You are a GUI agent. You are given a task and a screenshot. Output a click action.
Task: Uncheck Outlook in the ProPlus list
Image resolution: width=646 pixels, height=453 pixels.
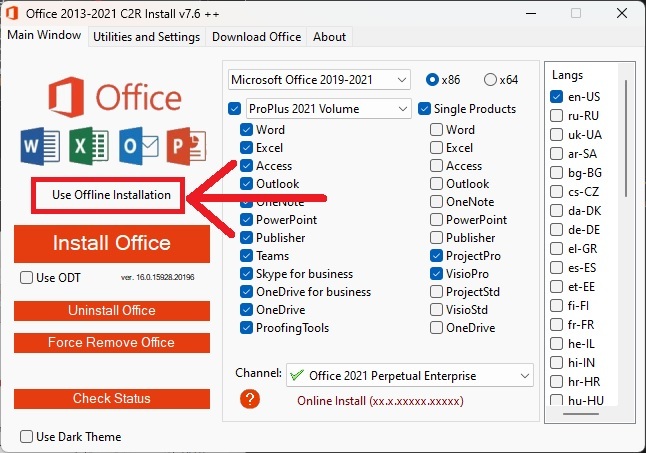click(x=246, y=184)
